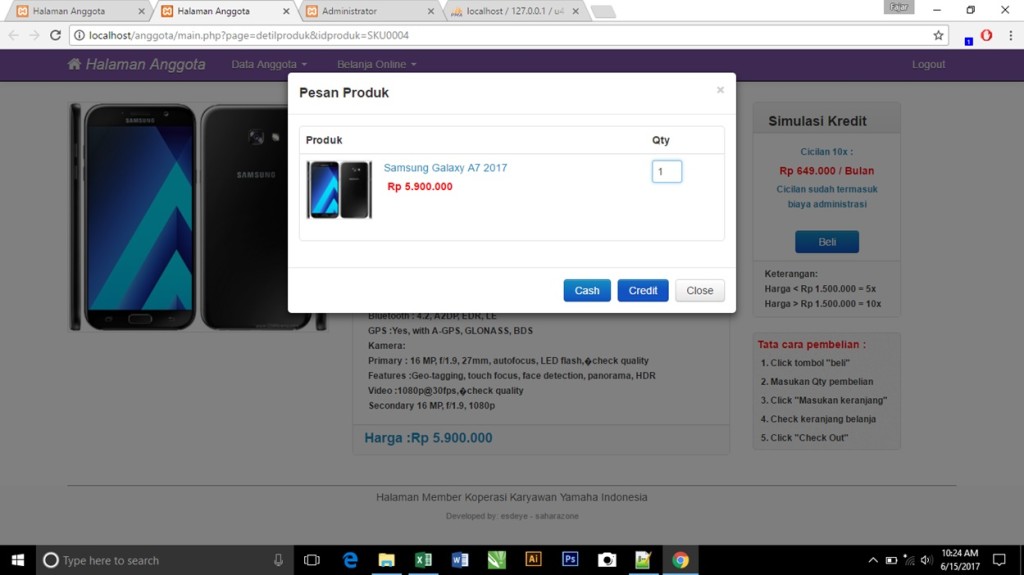Viewport: 1024px width, 575px height.
Task: Expand the Belanja Online dropdown menu
Action: [376, 64]
